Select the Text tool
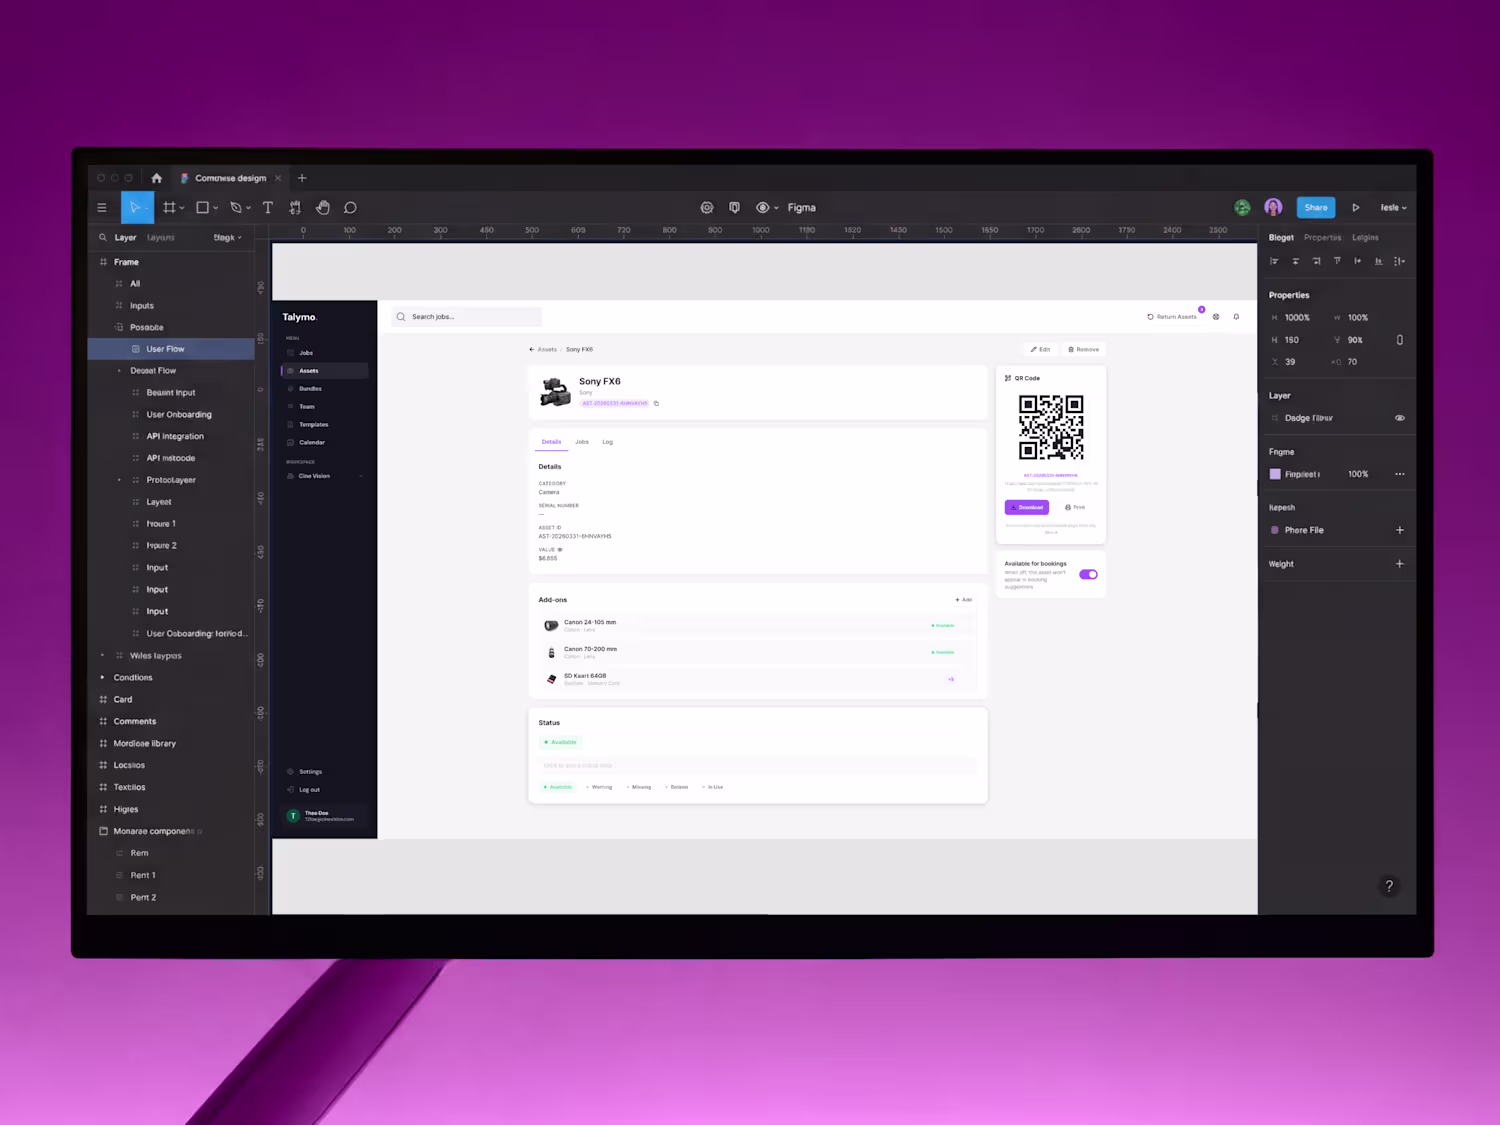The image size is (1500, 1125). click(268, 208)
